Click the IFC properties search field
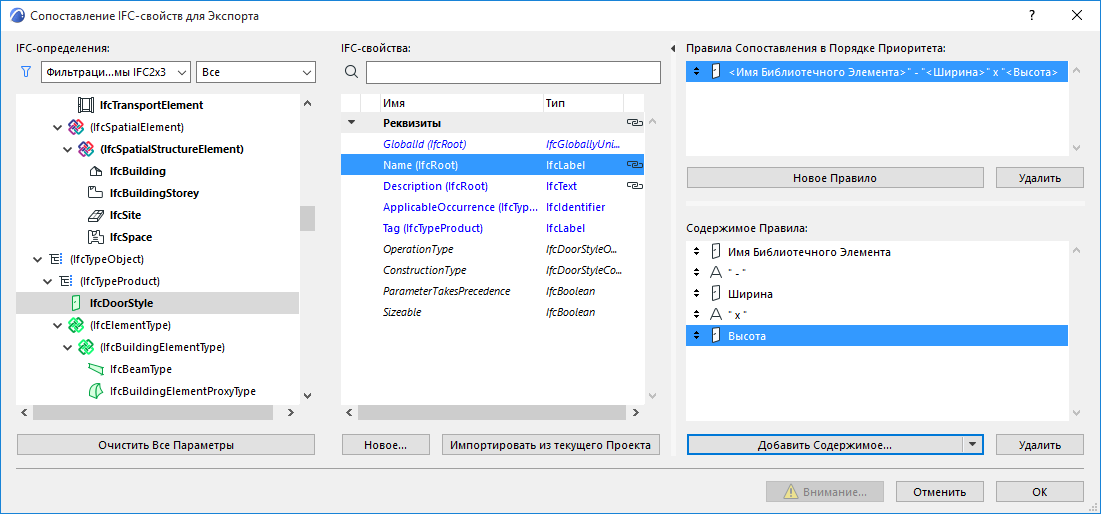The width and height of the screenshot is (1101, 514). 512,72
